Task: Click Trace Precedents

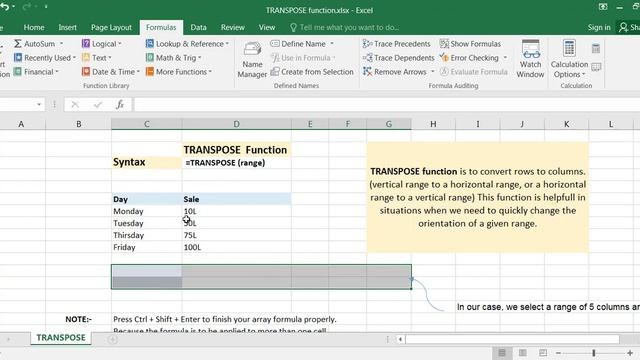Action: 396,44
